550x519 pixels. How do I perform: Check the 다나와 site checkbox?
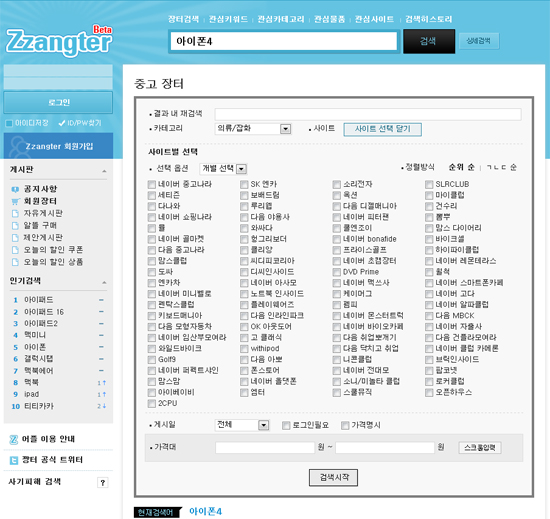click(152, 206)
